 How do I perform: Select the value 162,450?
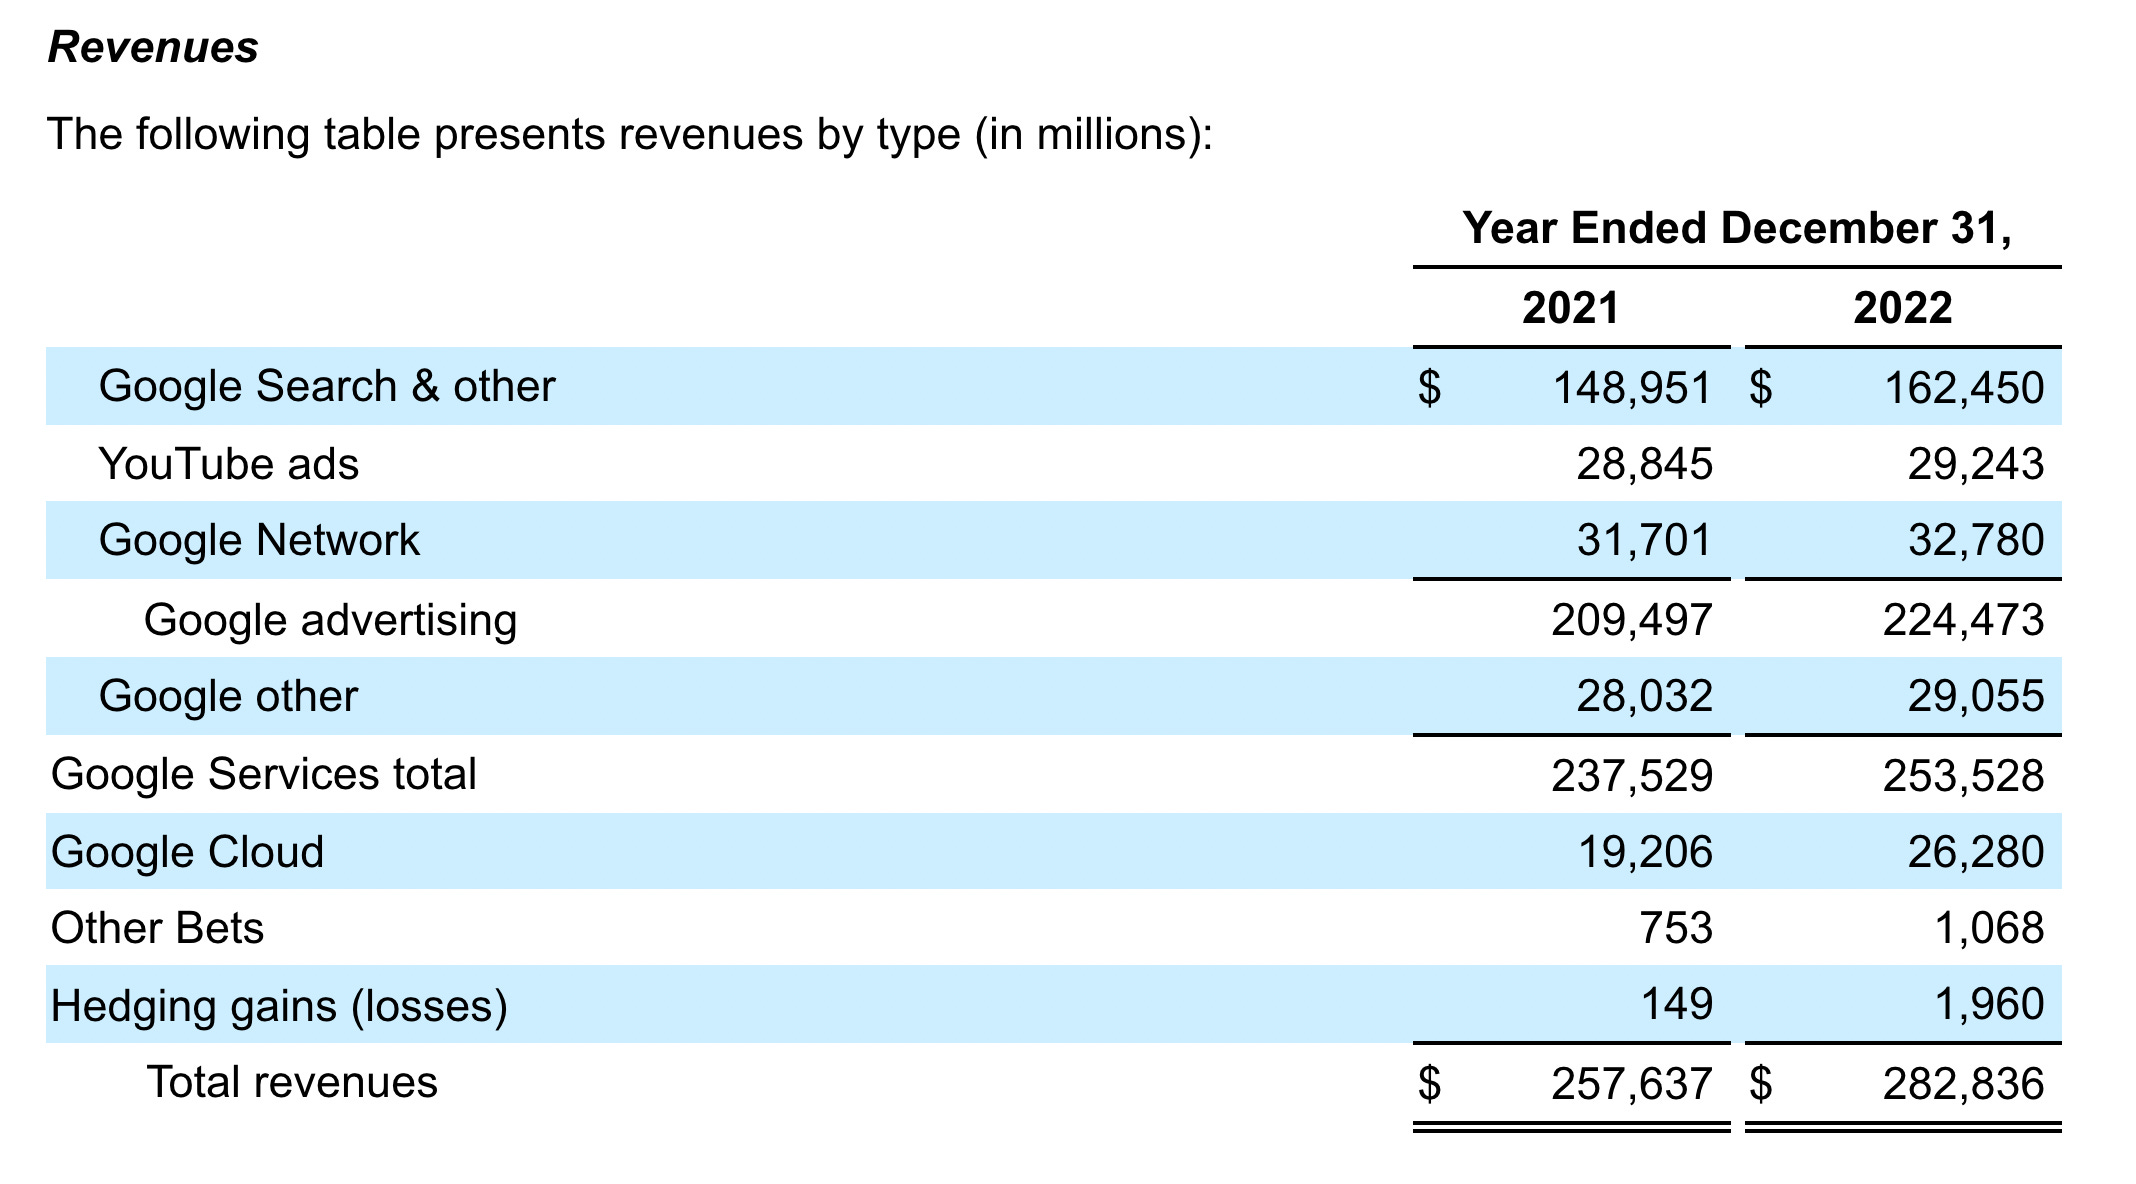click(1964, 387)
